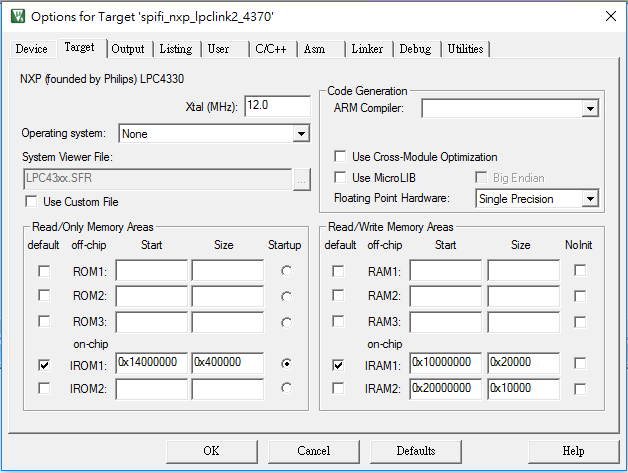This screenshot has width=628, height=473.
Task: Select IROM1 Startup radio button
Action: pos(286,364)
